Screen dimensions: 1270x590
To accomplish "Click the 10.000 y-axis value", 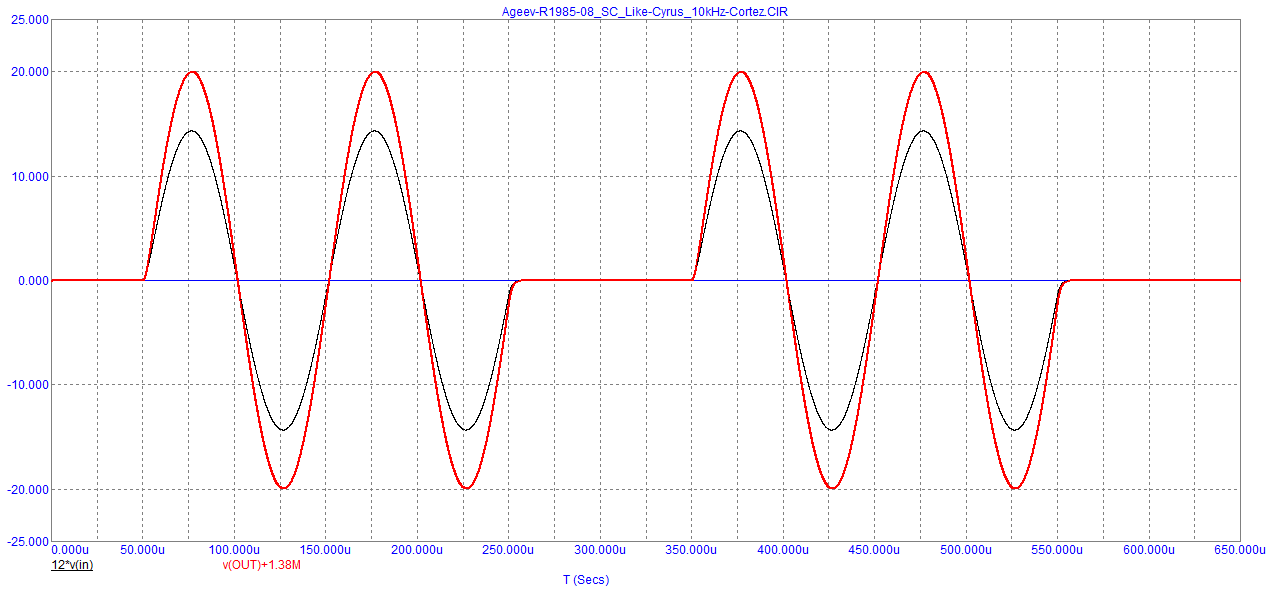I will coord(30,177).
